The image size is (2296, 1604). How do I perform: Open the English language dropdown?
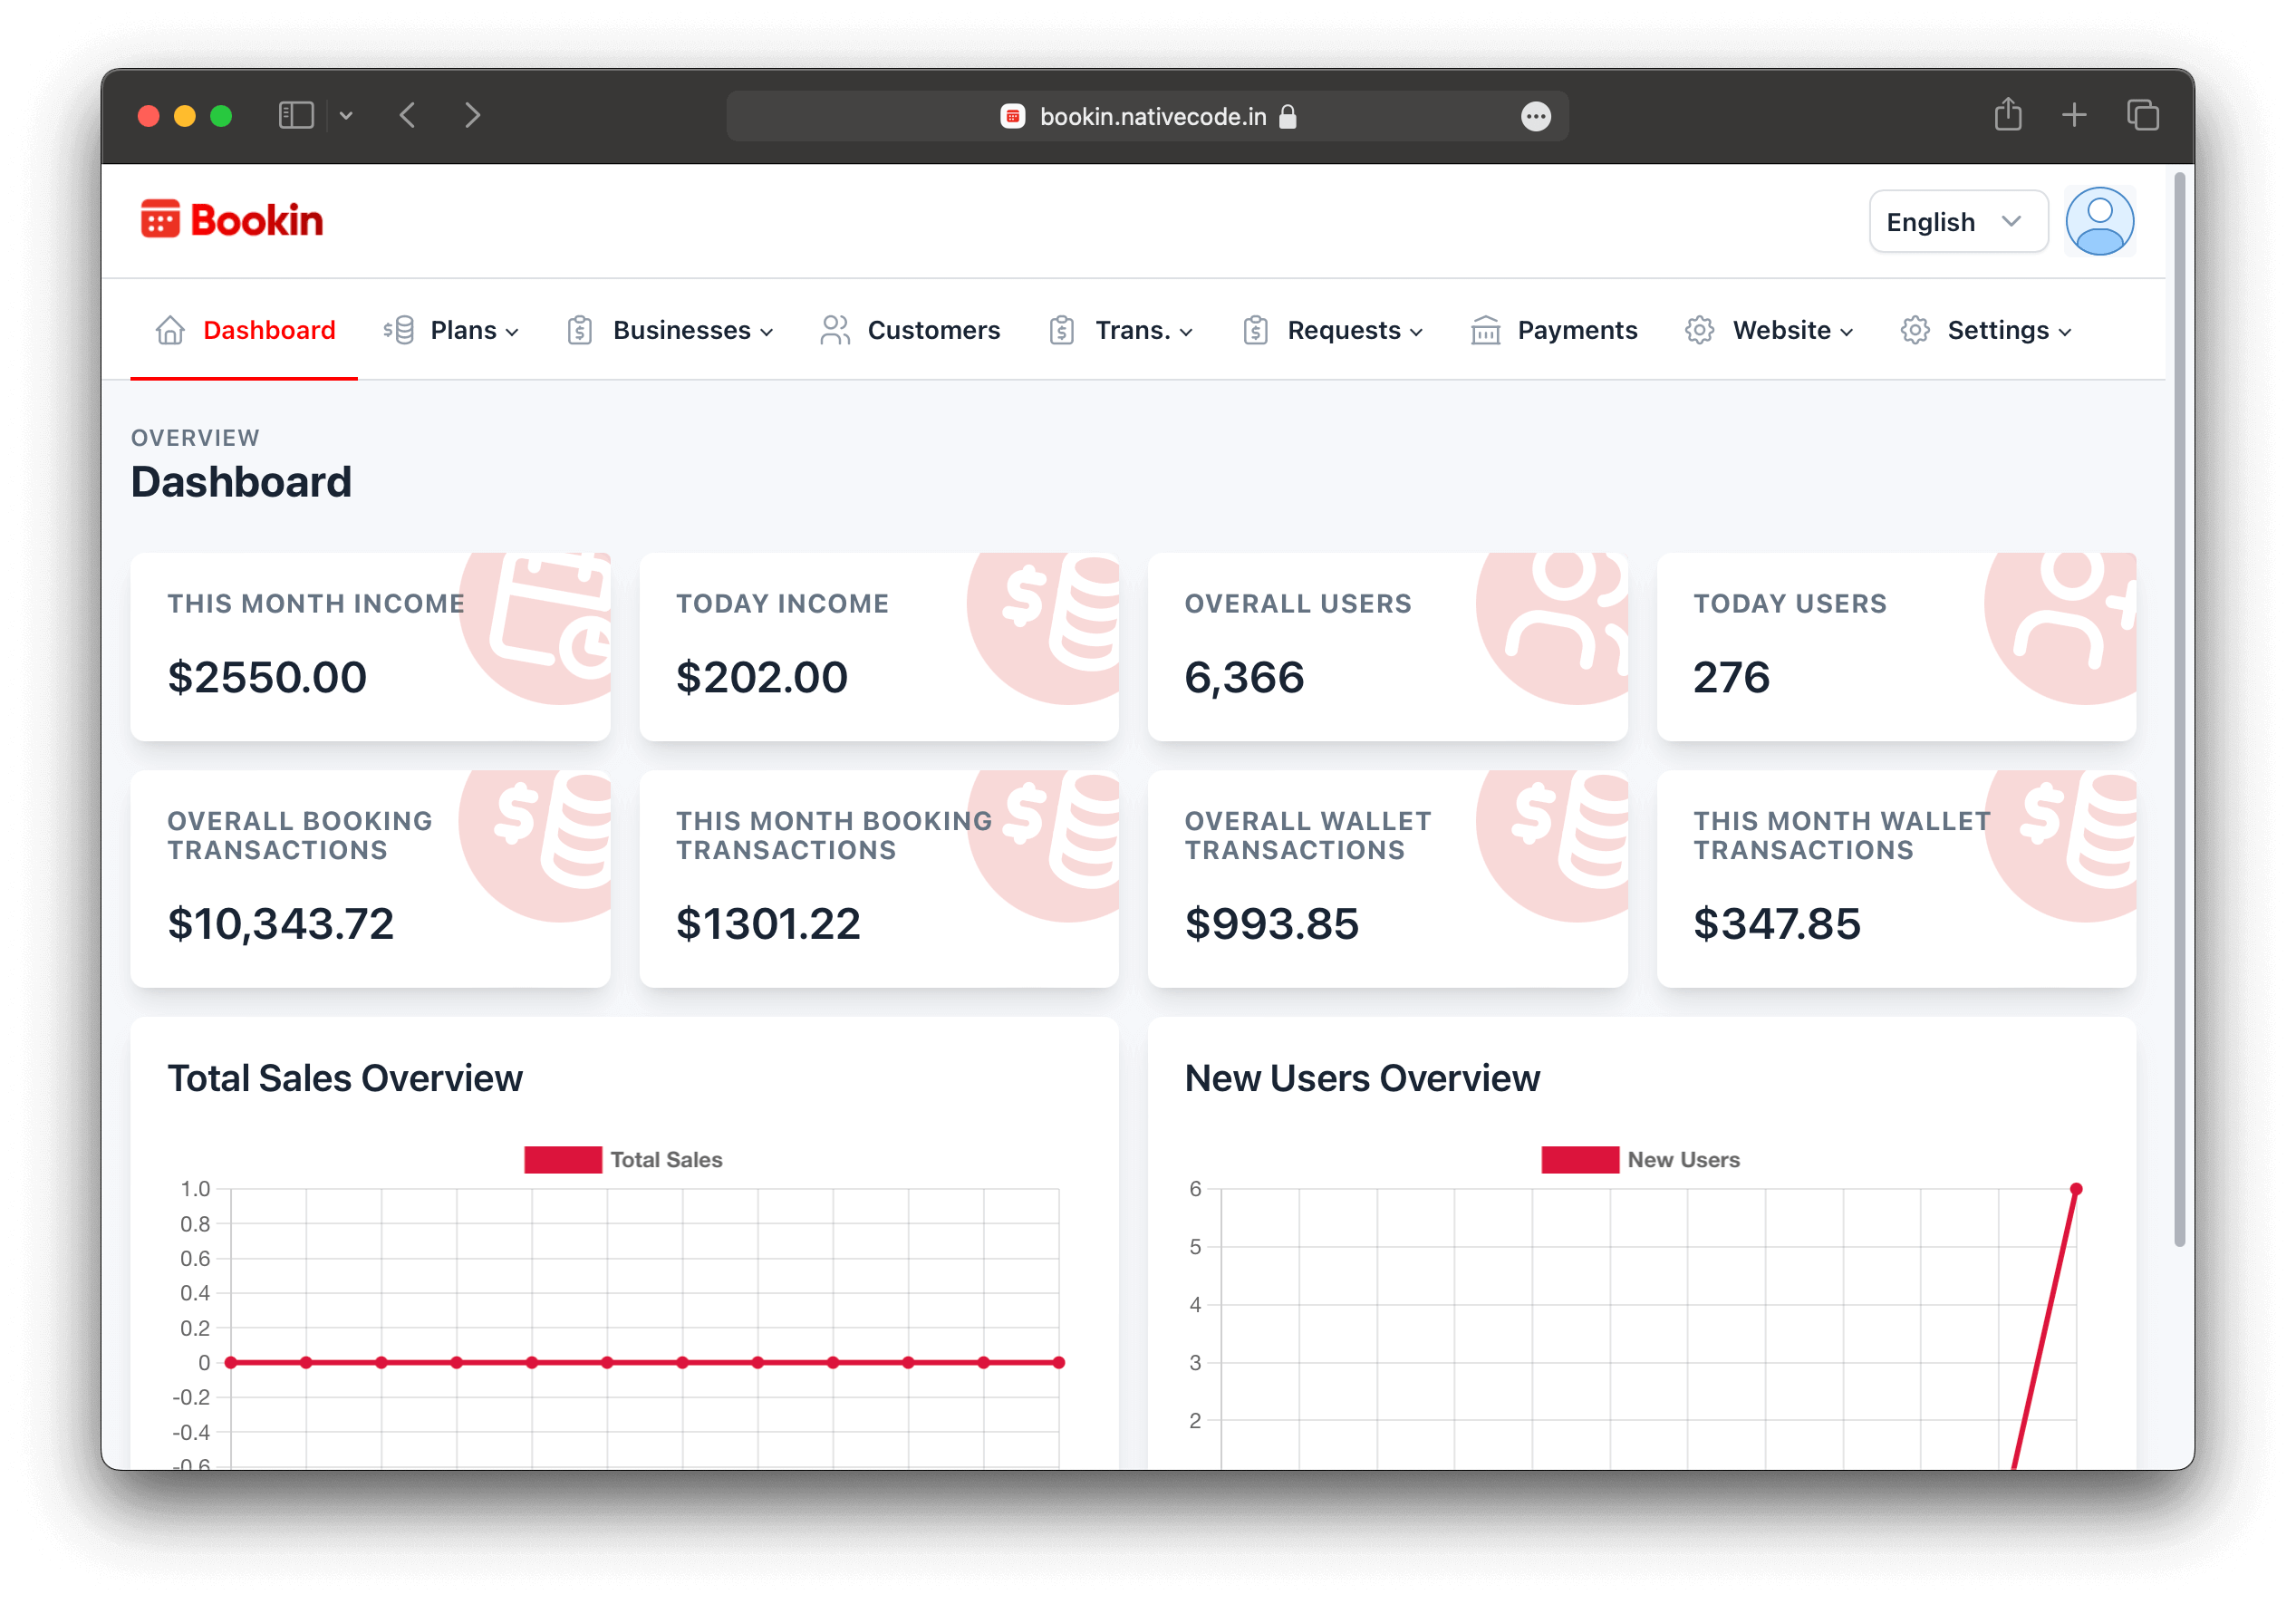point(1957,222)
